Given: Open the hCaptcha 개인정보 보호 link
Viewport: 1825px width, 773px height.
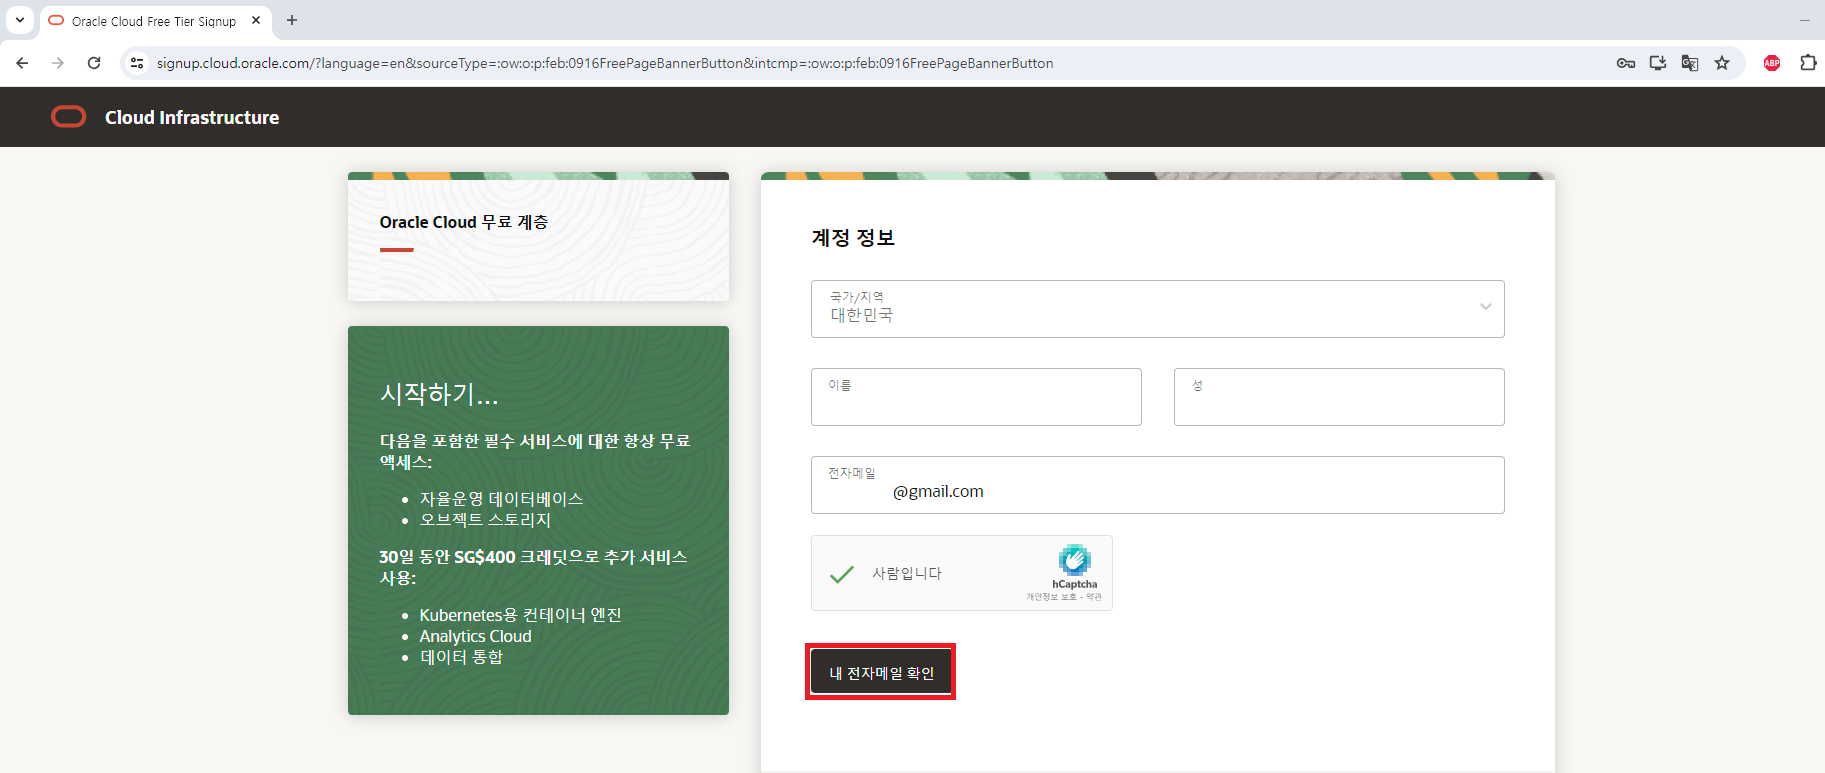Looking at the screenshot, I should 1051,597.
